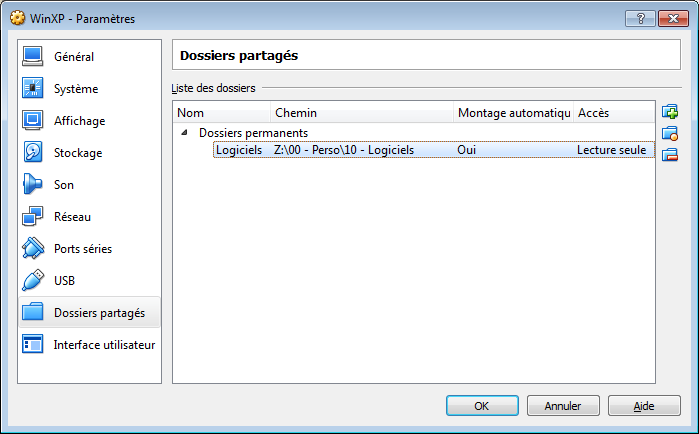Open the Réseau network section

72,217
